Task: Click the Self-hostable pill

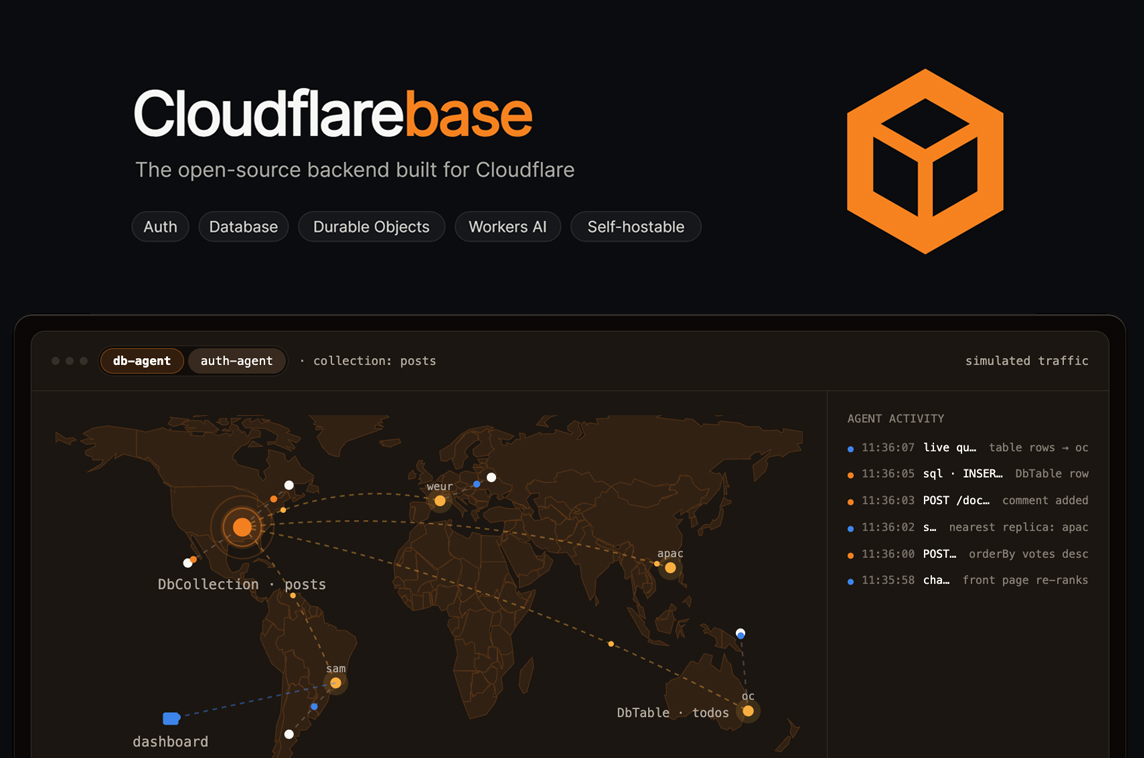Action: (635, 227)
